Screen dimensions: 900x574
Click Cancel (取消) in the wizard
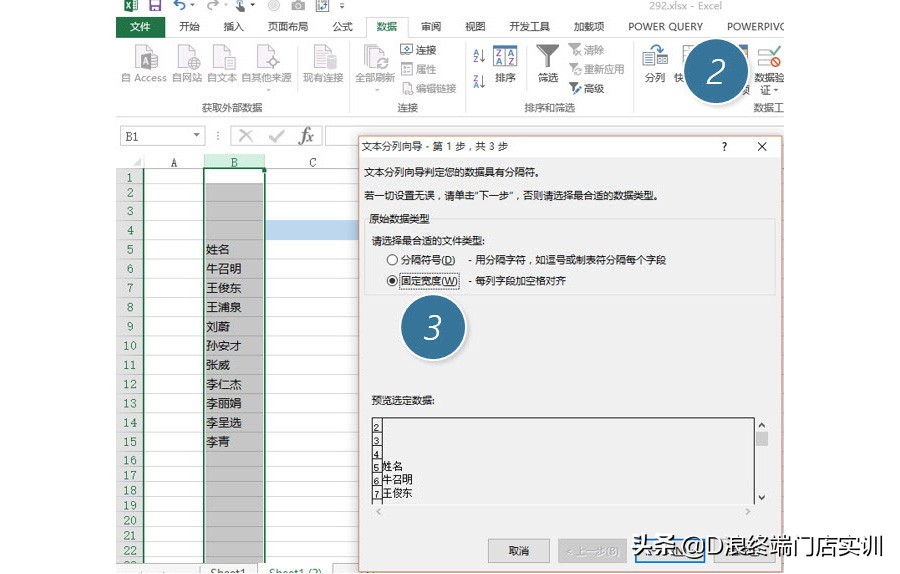(x=519, y=551)
